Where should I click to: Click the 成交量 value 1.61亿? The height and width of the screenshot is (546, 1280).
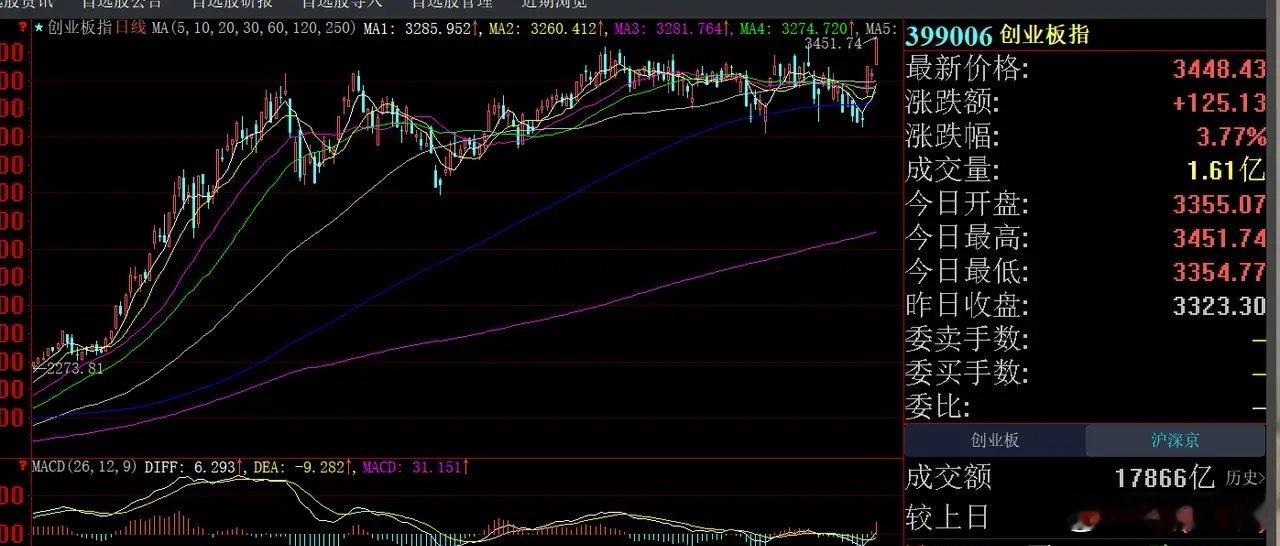point(1227,169)
